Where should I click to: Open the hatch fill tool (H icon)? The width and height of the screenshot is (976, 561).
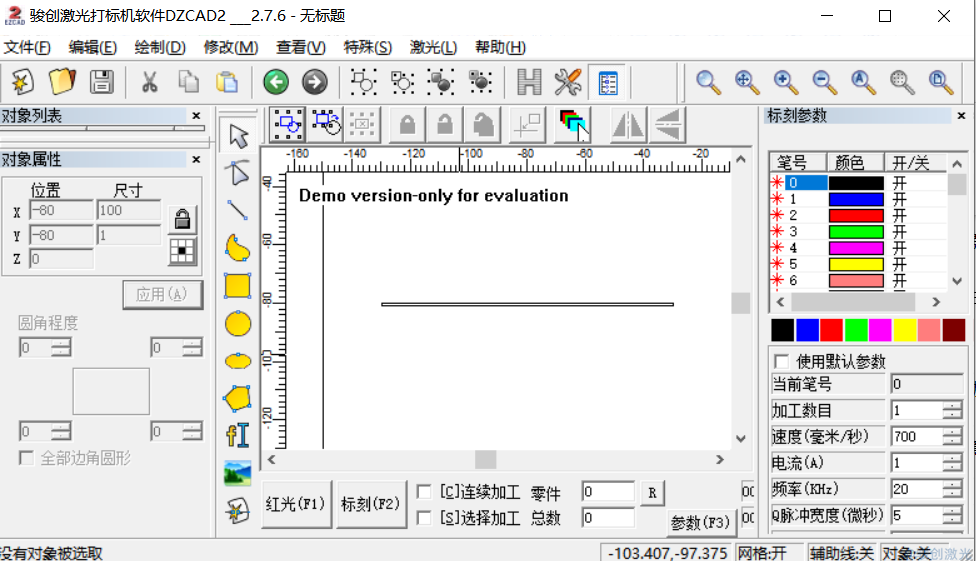coord(529,82)
